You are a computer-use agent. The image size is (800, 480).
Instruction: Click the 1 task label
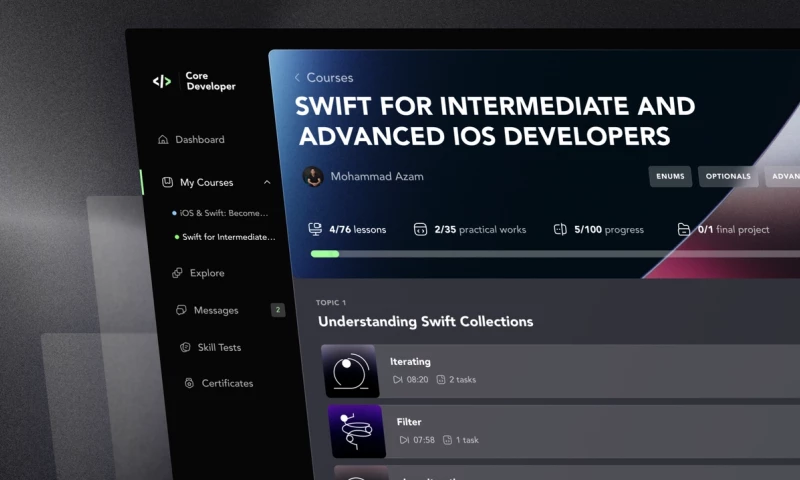467,440
